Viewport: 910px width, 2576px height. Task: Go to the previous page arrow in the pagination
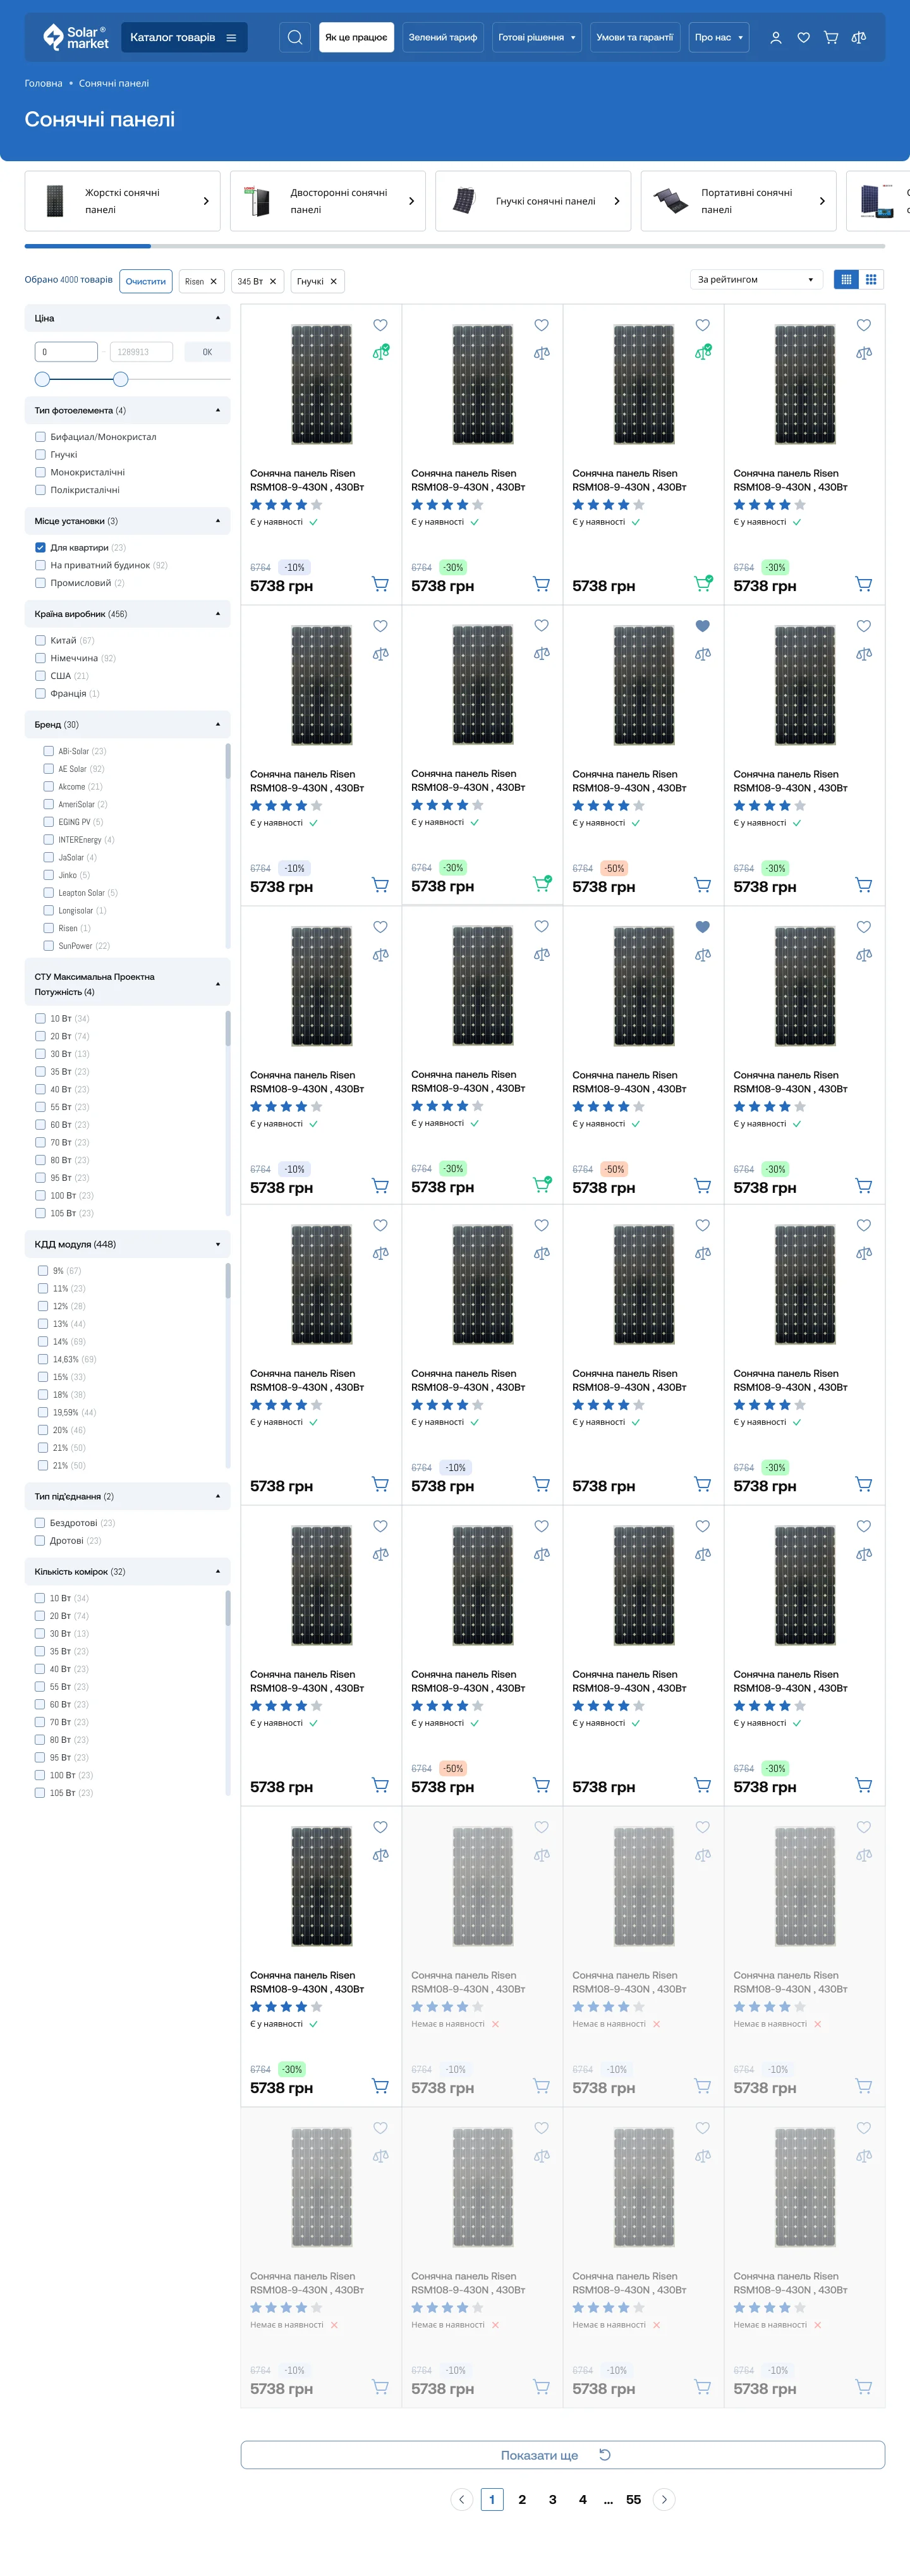[462, 2499]
